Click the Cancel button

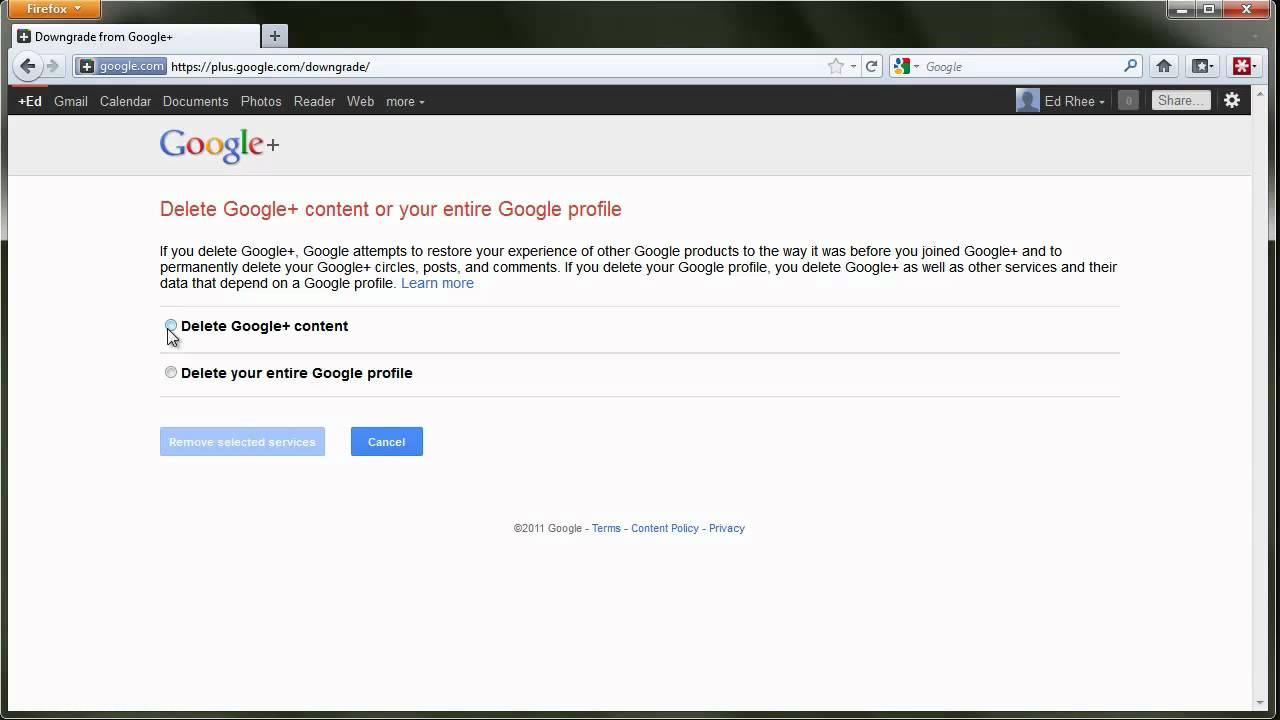pyautogui.click(x=386, y=442)
